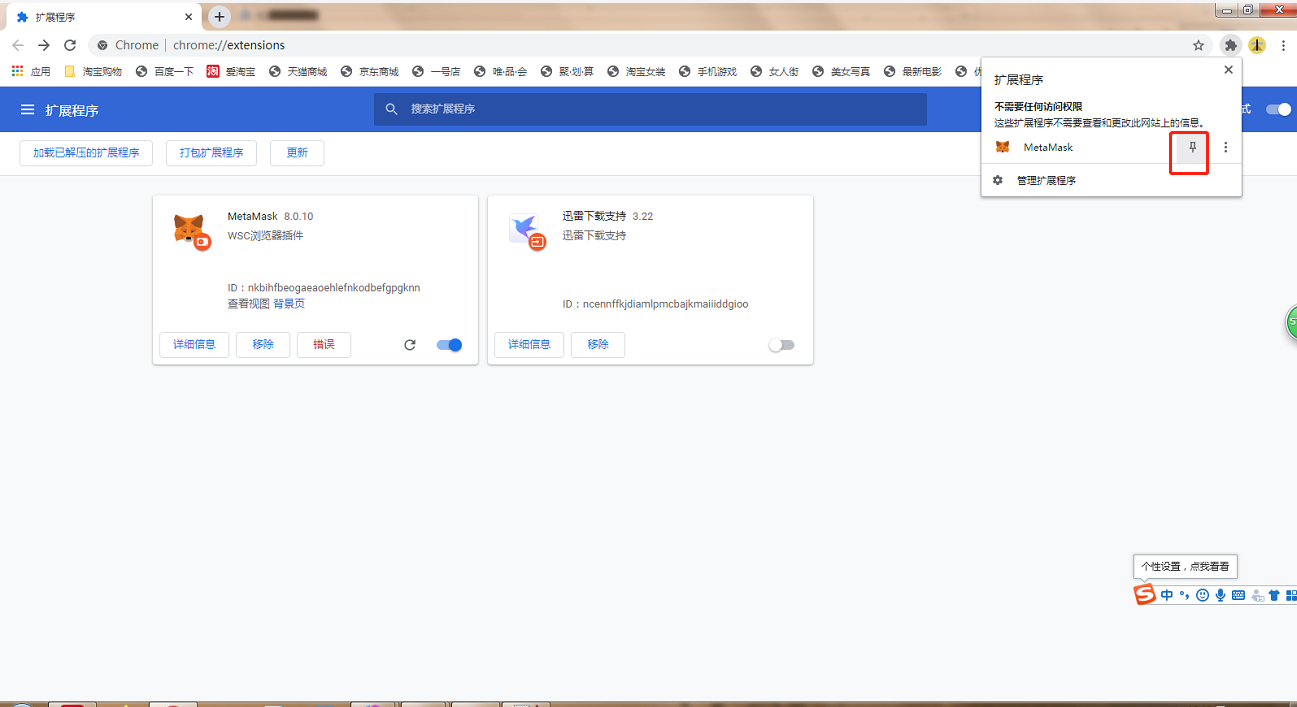
Task: Open the 淘宝女装 bookmark
Action: pos(637,72)
